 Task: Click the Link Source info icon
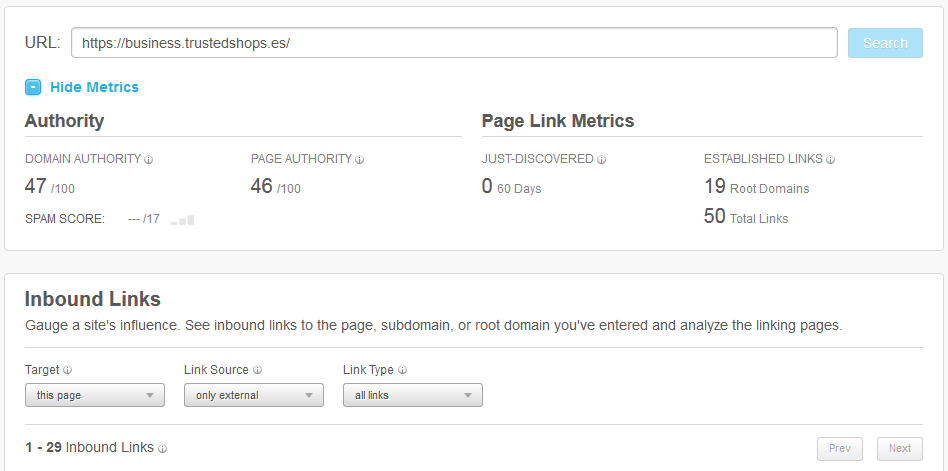[257, 370]
